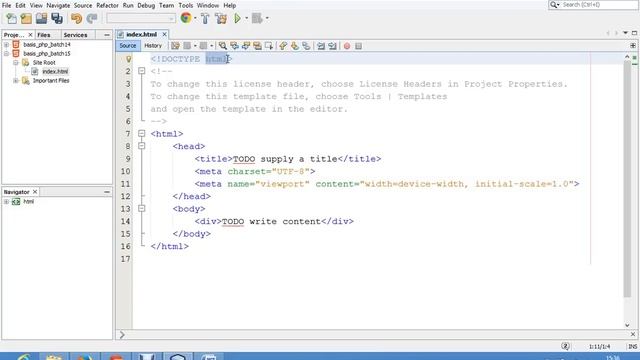Expand the Important Files node

tap(16, 80)
